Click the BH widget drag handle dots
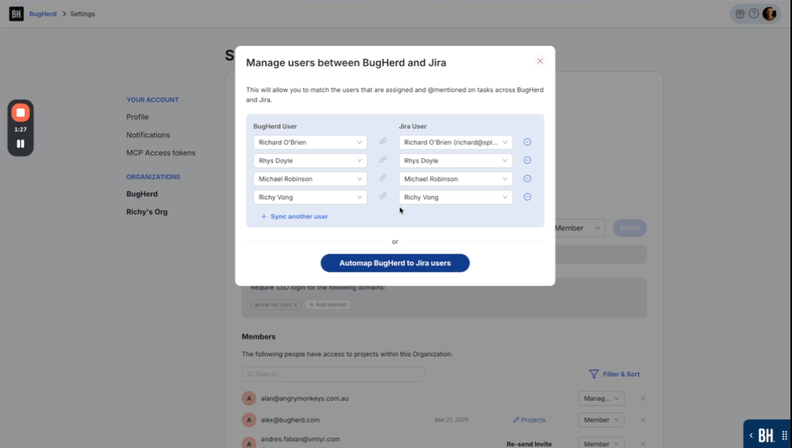This screenshot has width=792, height=448. click(784, 435)
